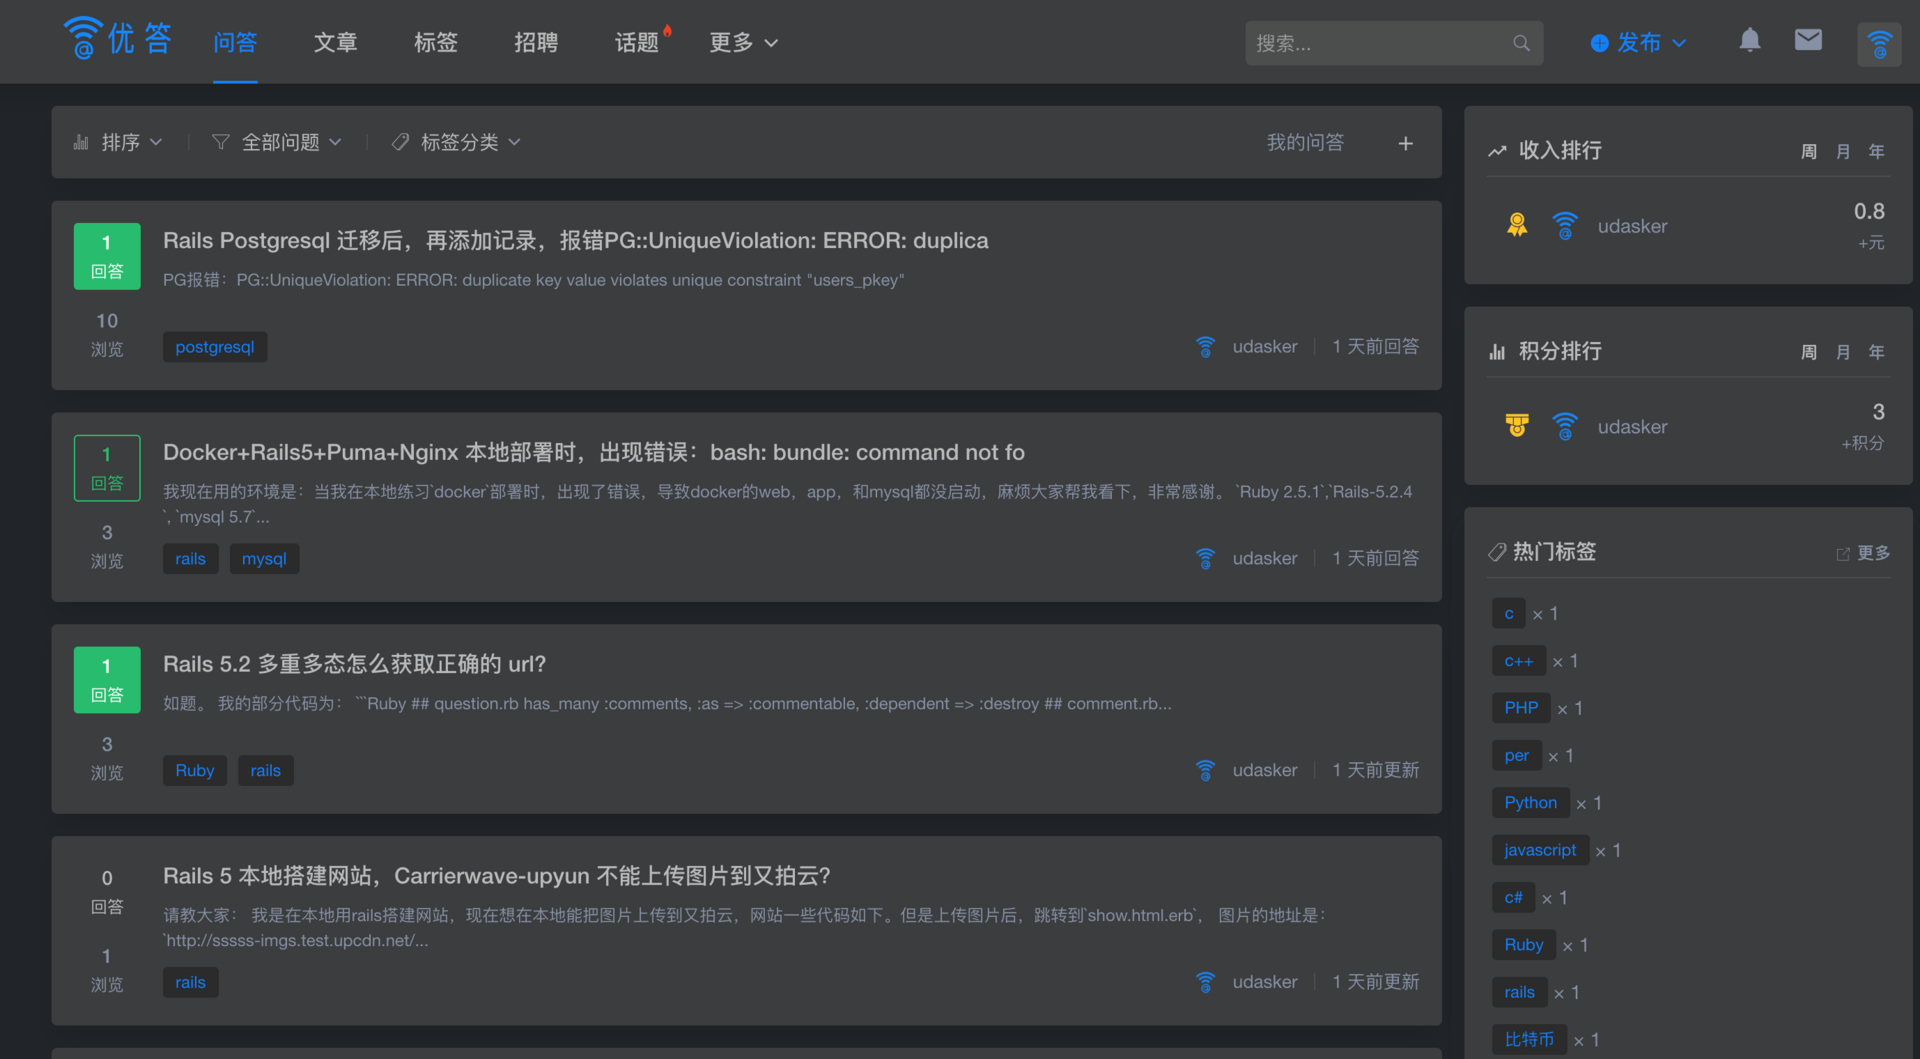This screenshot has height=1059, width=1920.
Task: Open the 招聘 navigation tab
Action: tap(536, 43)
